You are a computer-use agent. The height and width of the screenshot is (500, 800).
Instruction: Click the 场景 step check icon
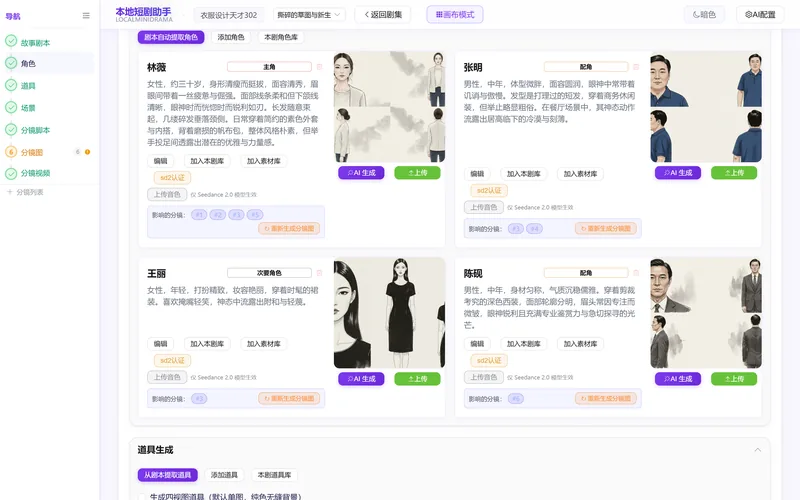(x=11, y=107)
